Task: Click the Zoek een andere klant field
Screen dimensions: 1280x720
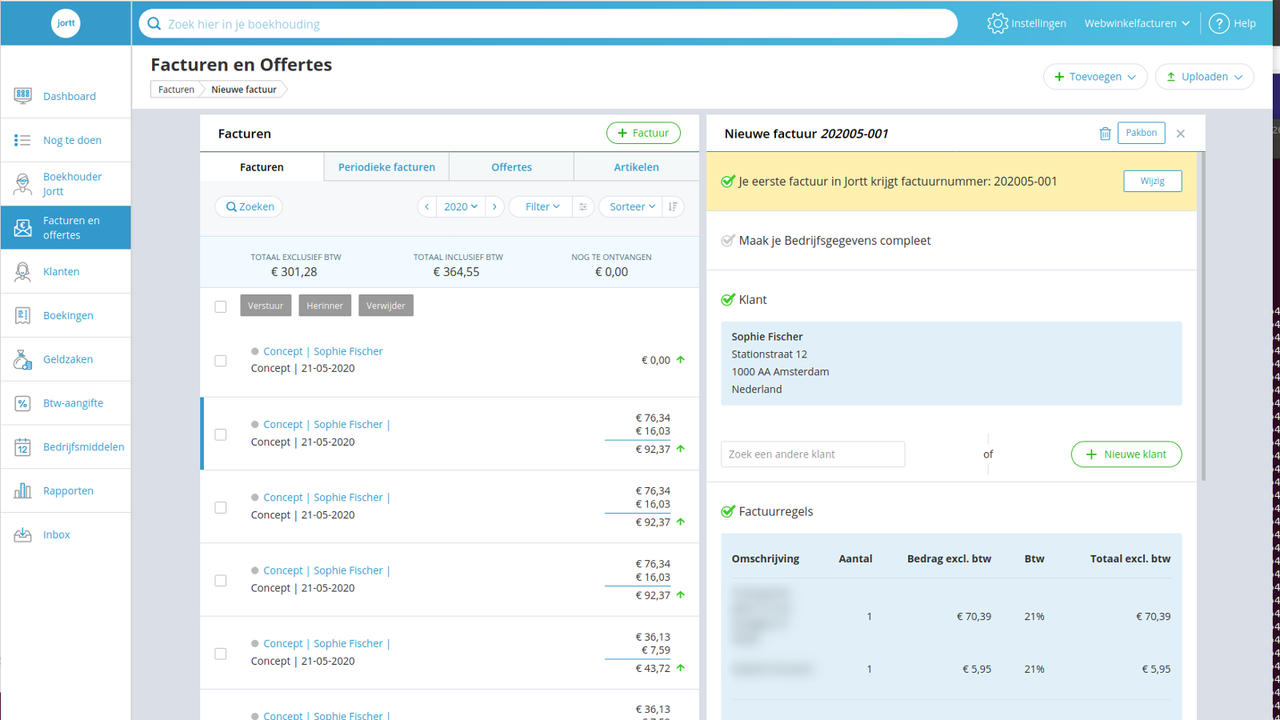Action: (812, 453)
